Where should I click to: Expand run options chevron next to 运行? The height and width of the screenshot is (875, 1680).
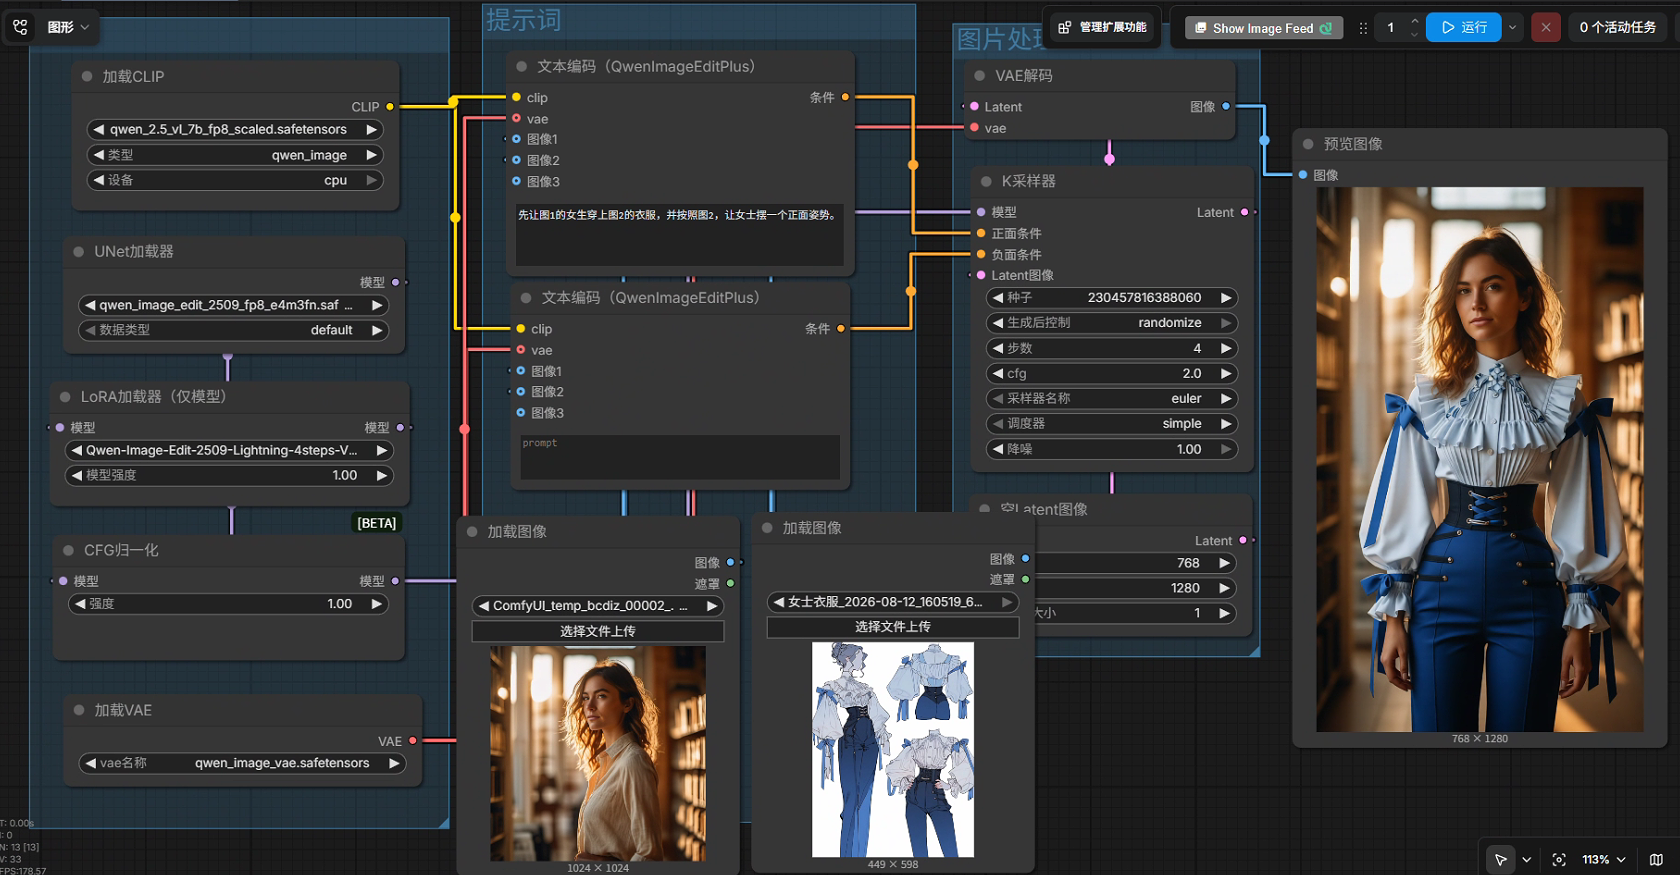(x=1513, y=27)
